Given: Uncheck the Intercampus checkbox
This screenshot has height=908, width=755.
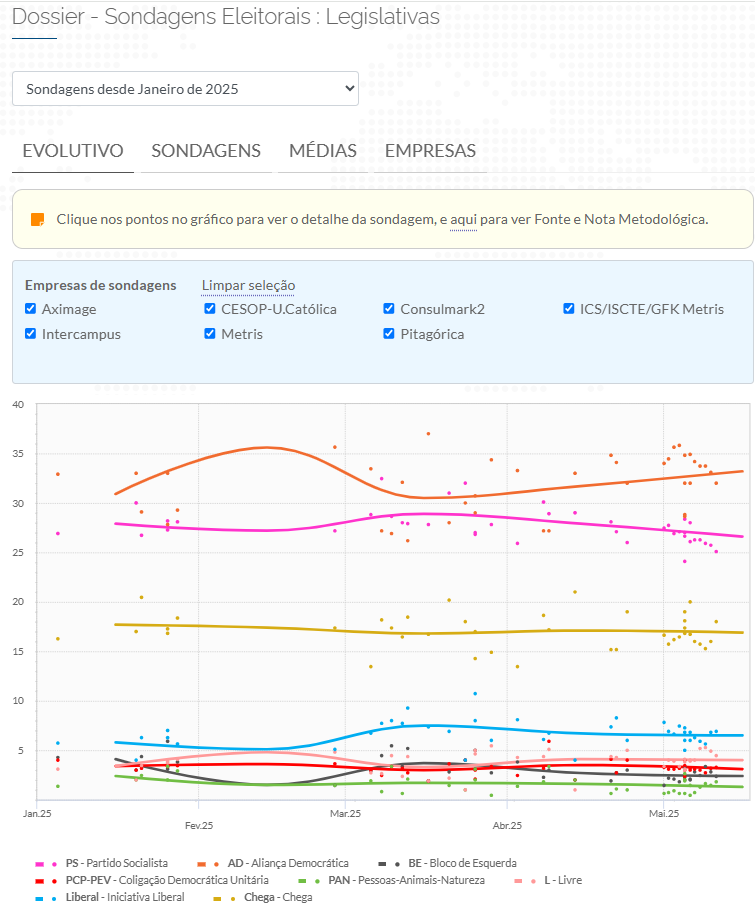Looking at the screenshot, I should click(31, 334).
